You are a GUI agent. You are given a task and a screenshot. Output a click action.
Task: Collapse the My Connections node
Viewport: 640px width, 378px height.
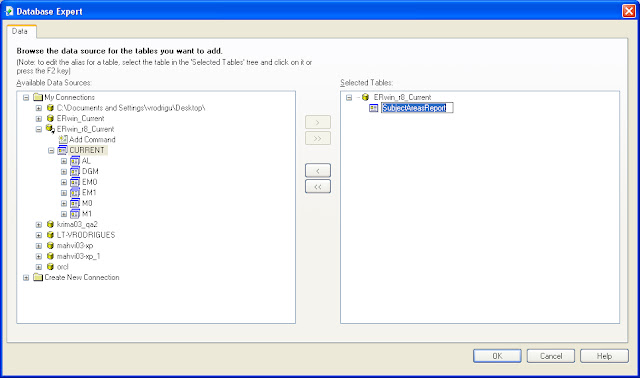[x=26, y=98]
